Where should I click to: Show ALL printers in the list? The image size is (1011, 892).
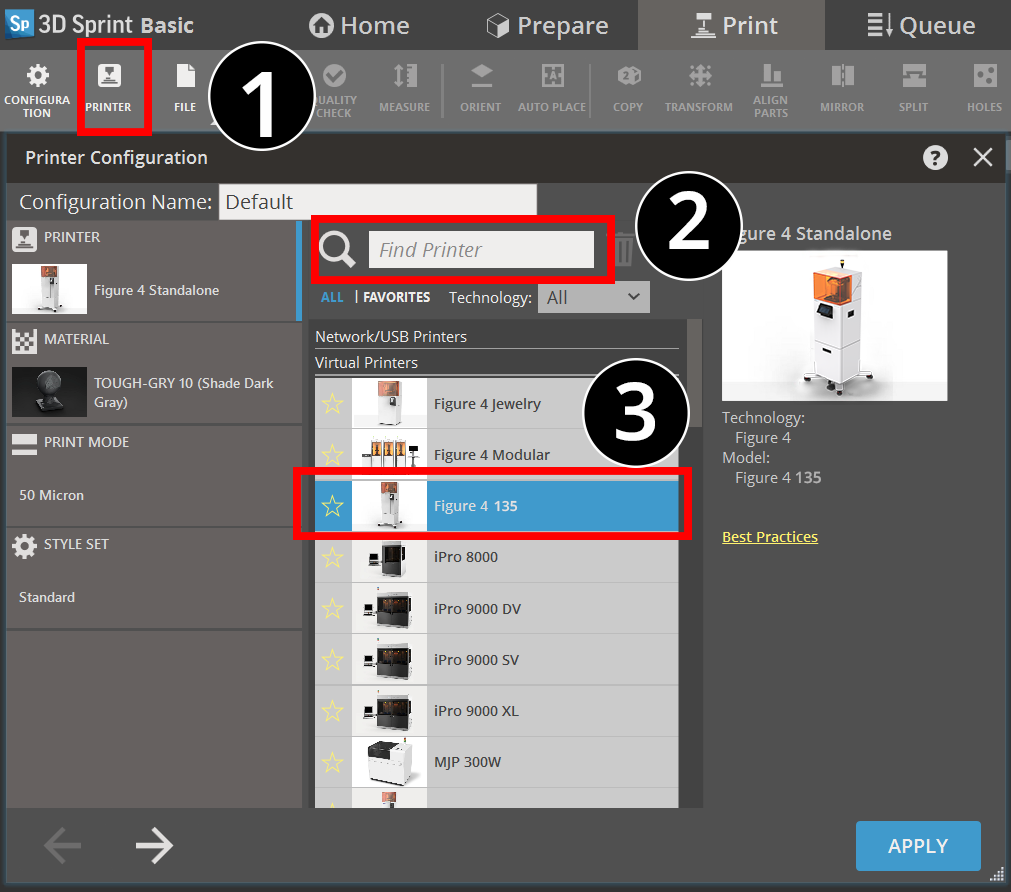click(331, 297)
